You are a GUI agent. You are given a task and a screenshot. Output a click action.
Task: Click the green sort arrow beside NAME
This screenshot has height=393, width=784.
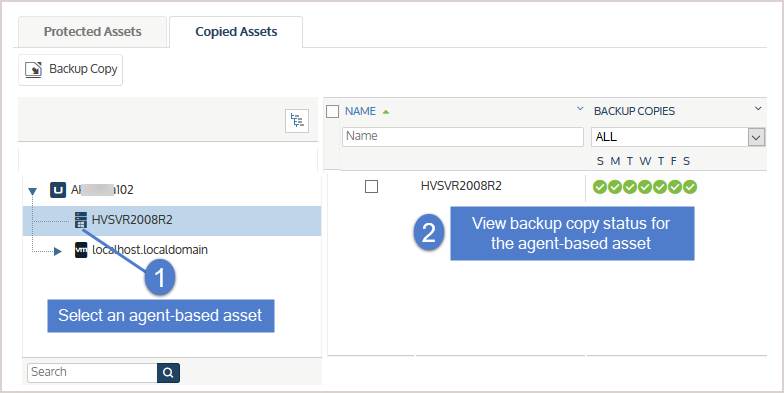386,112
